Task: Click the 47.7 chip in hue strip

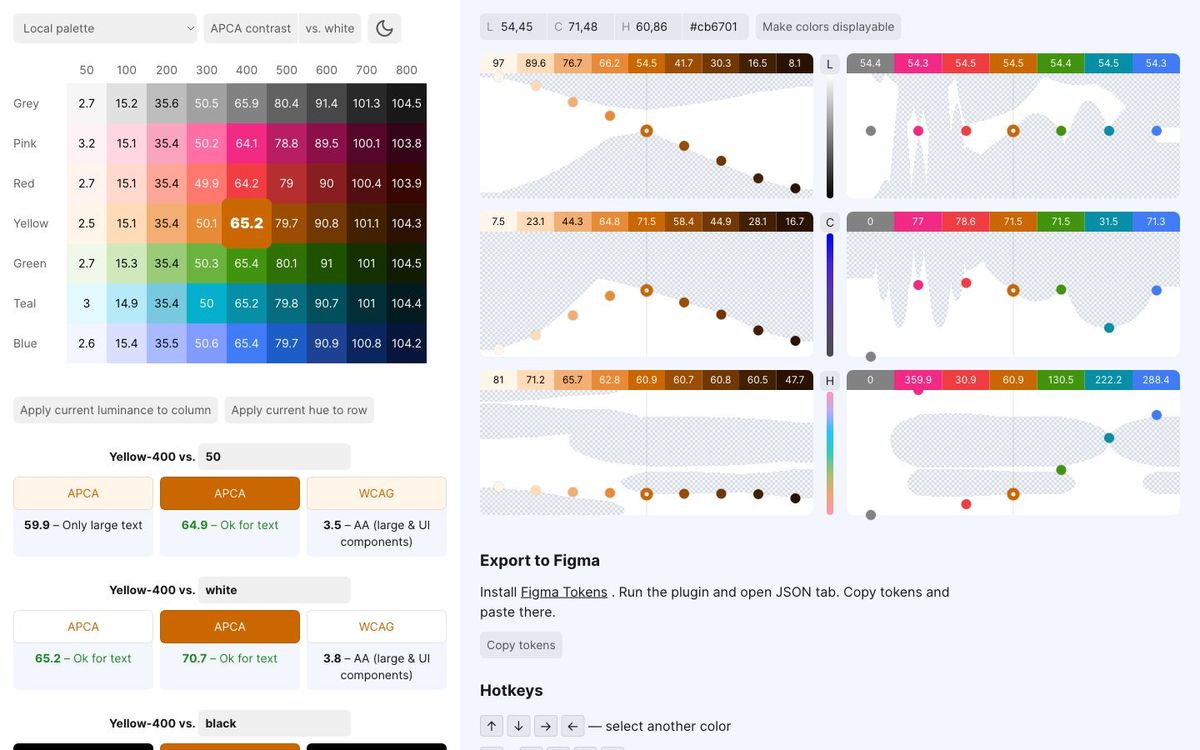Action: [x=795, y=380]
